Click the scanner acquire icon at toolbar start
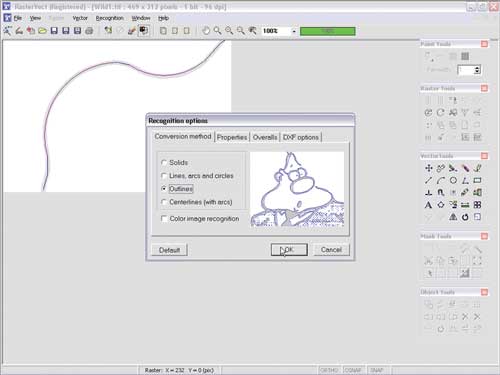500x375 pixels. pyautogui.click(x=7, y=31)
